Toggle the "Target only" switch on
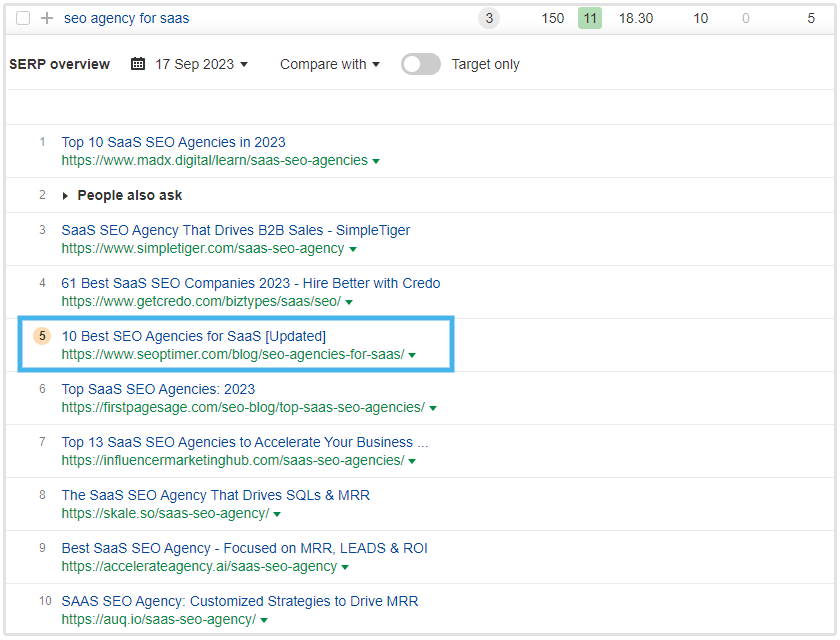This screenshot has width=840, height=640. pos(420,64)
